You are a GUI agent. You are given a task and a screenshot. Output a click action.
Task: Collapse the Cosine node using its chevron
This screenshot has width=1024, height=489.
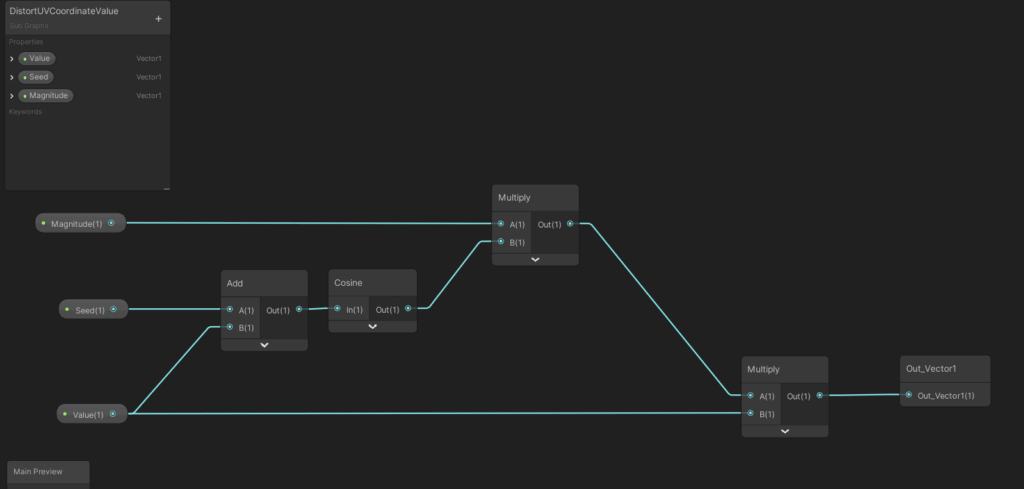[x=373, y=326]
